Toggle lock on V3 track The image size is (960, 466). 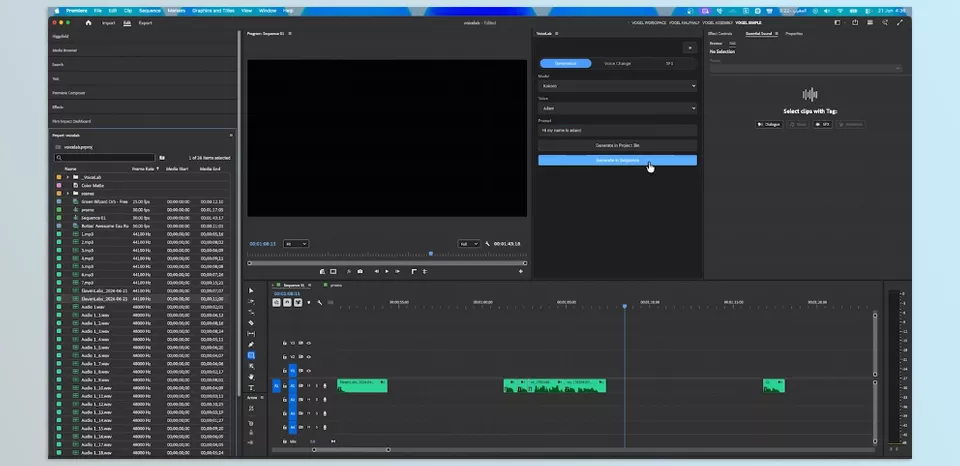pyautogui.click(x=285, y=343)
